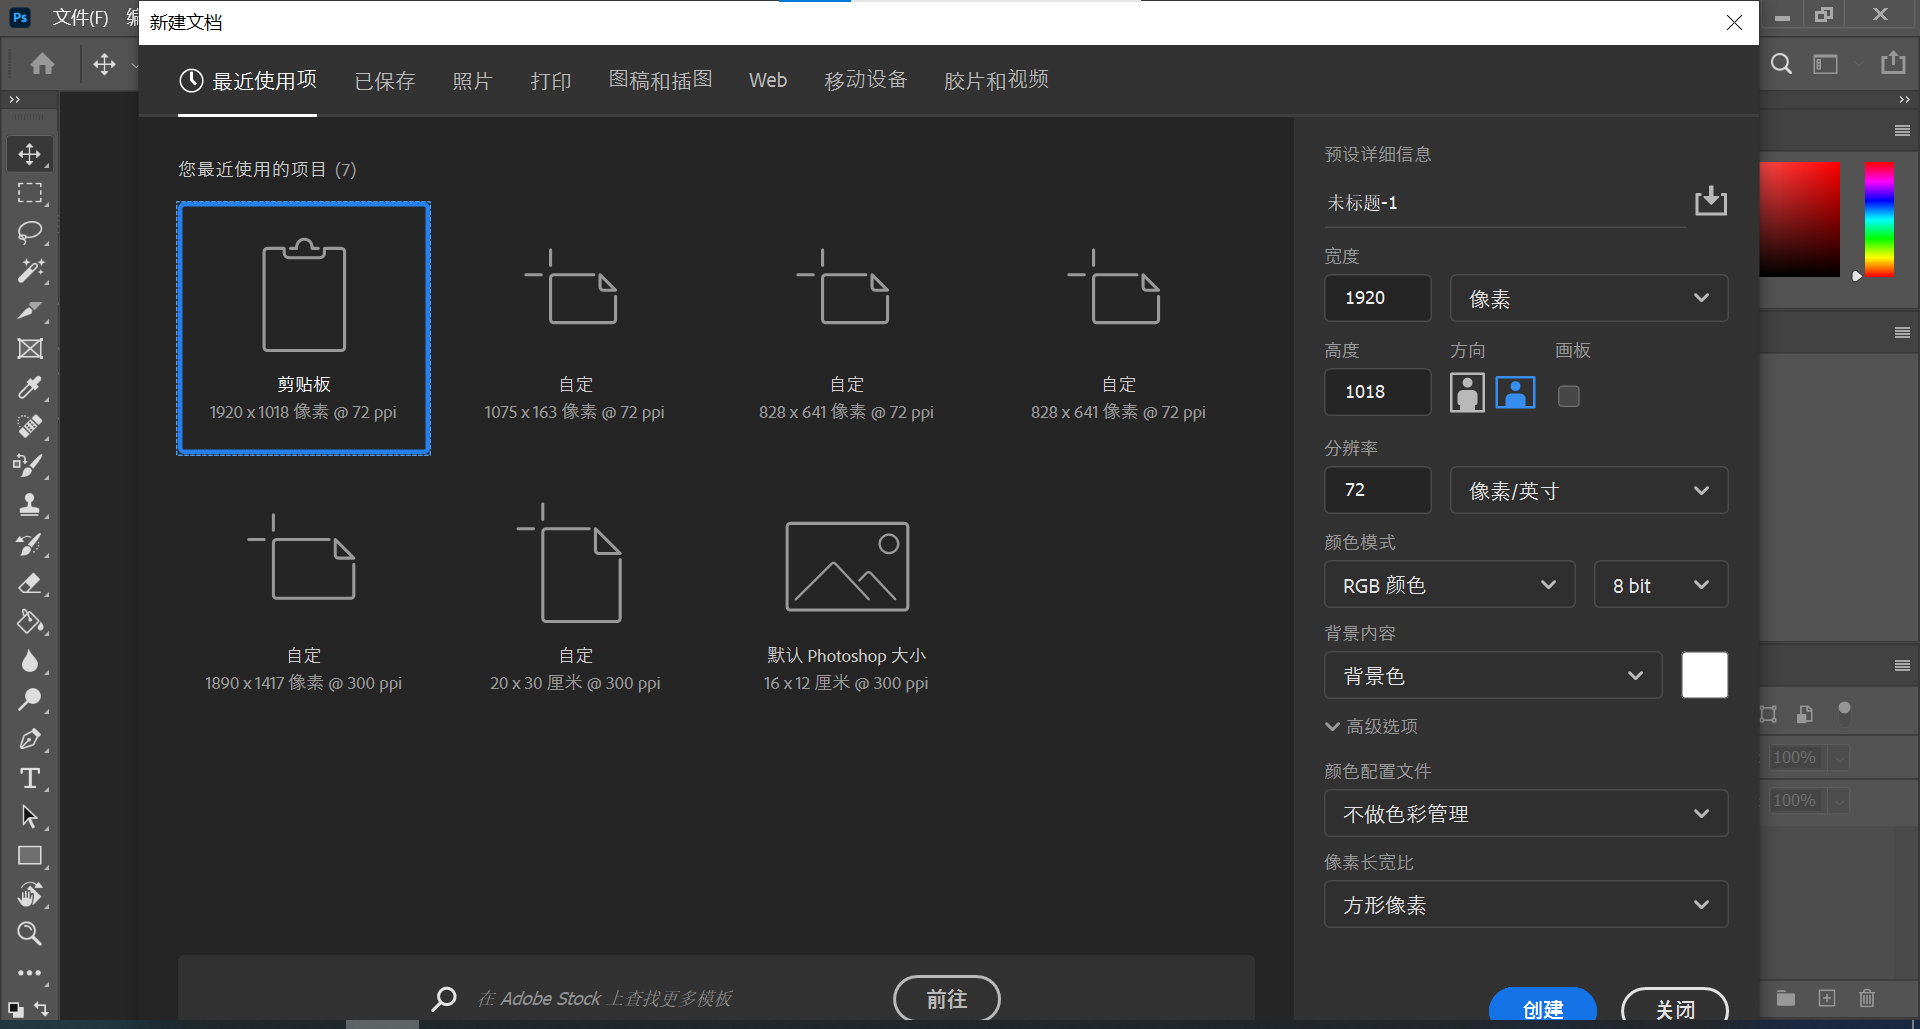This screenshot has width=1920, height=1029.
Task: Select the Brush tool
Action: point(30,466)
